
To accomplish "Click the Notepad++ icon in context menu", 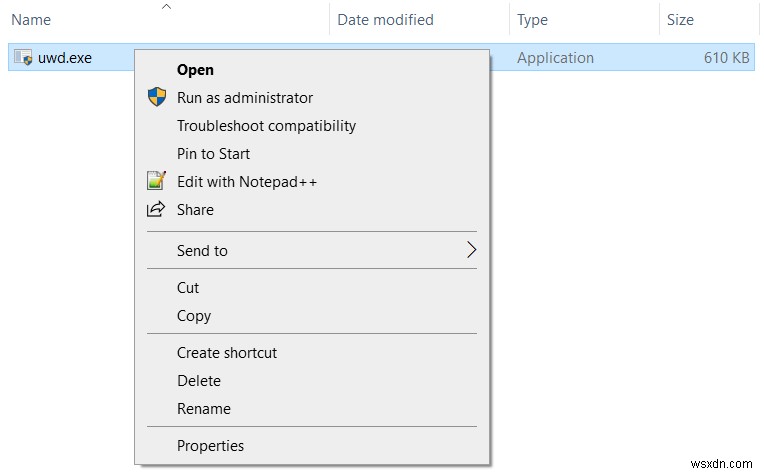I will pyautogui.click(x=156, y=181).
